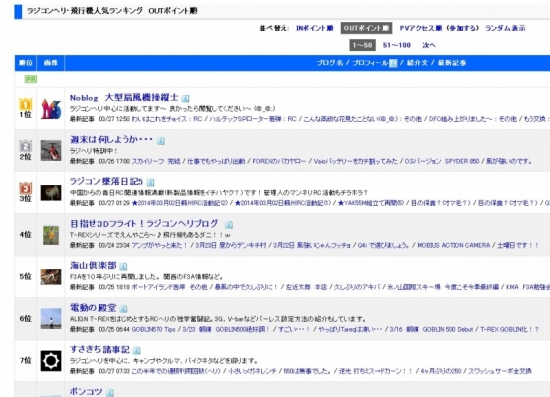
Task: Click the bronze rank 3 crown badge
Action: [25, 188]
